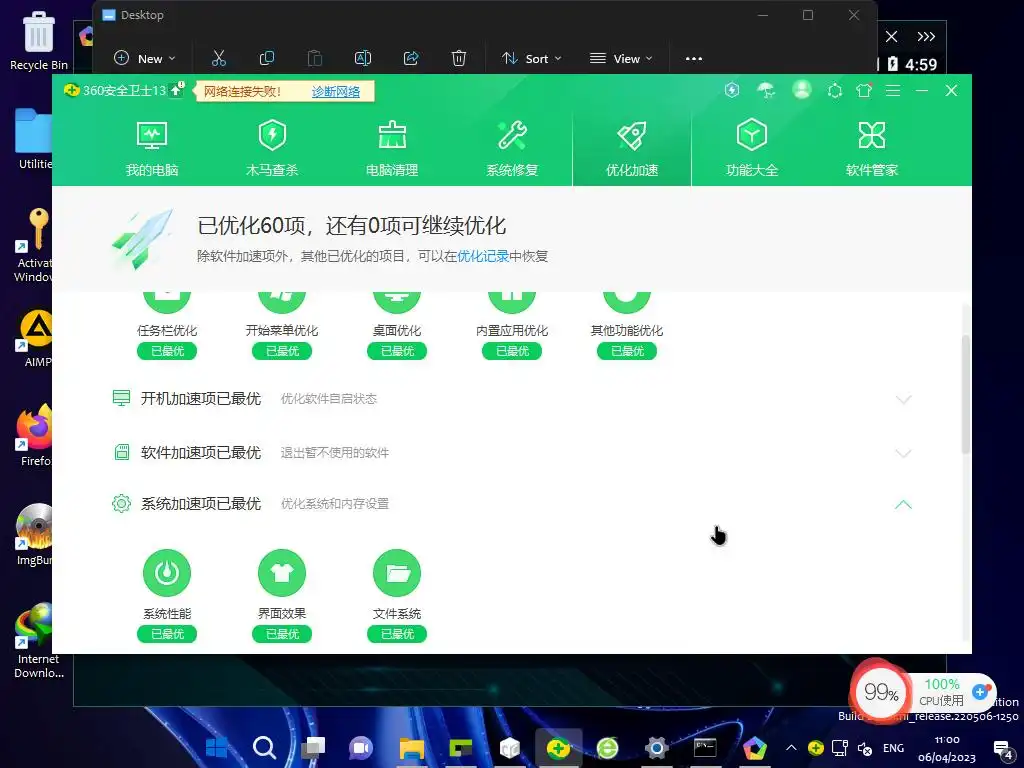Switch to the 系统修复 tab

click(x=512, y=149)
